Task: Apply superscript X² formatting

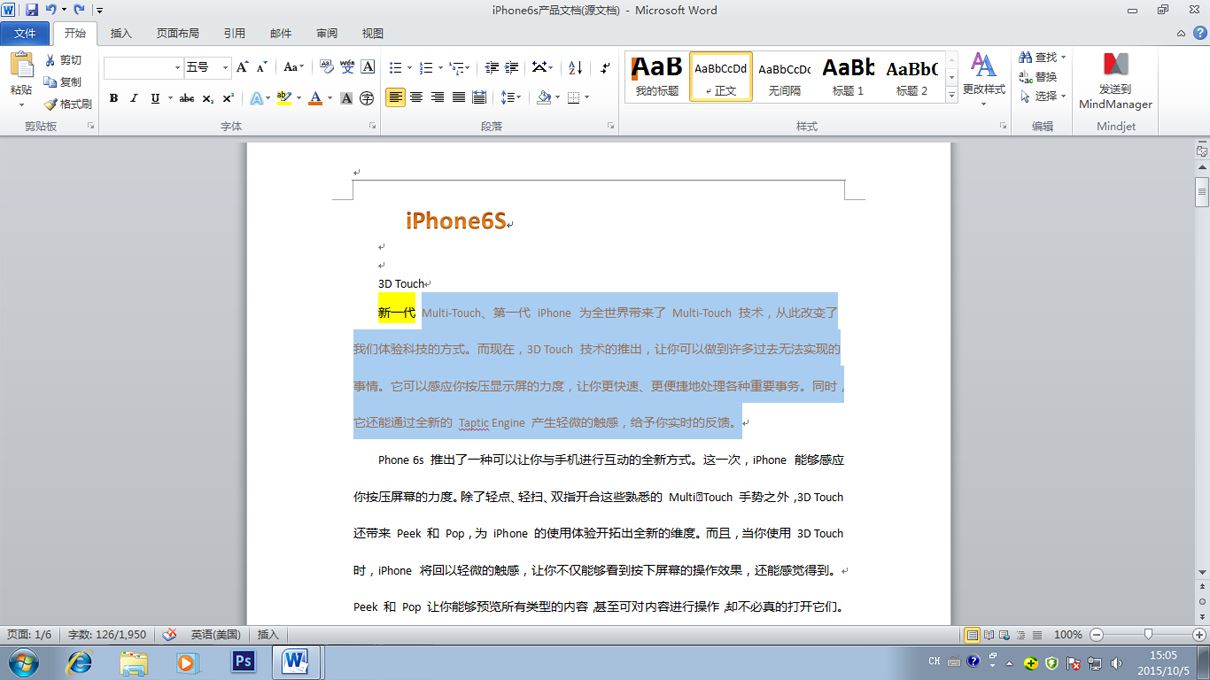Action: point(228,98)
